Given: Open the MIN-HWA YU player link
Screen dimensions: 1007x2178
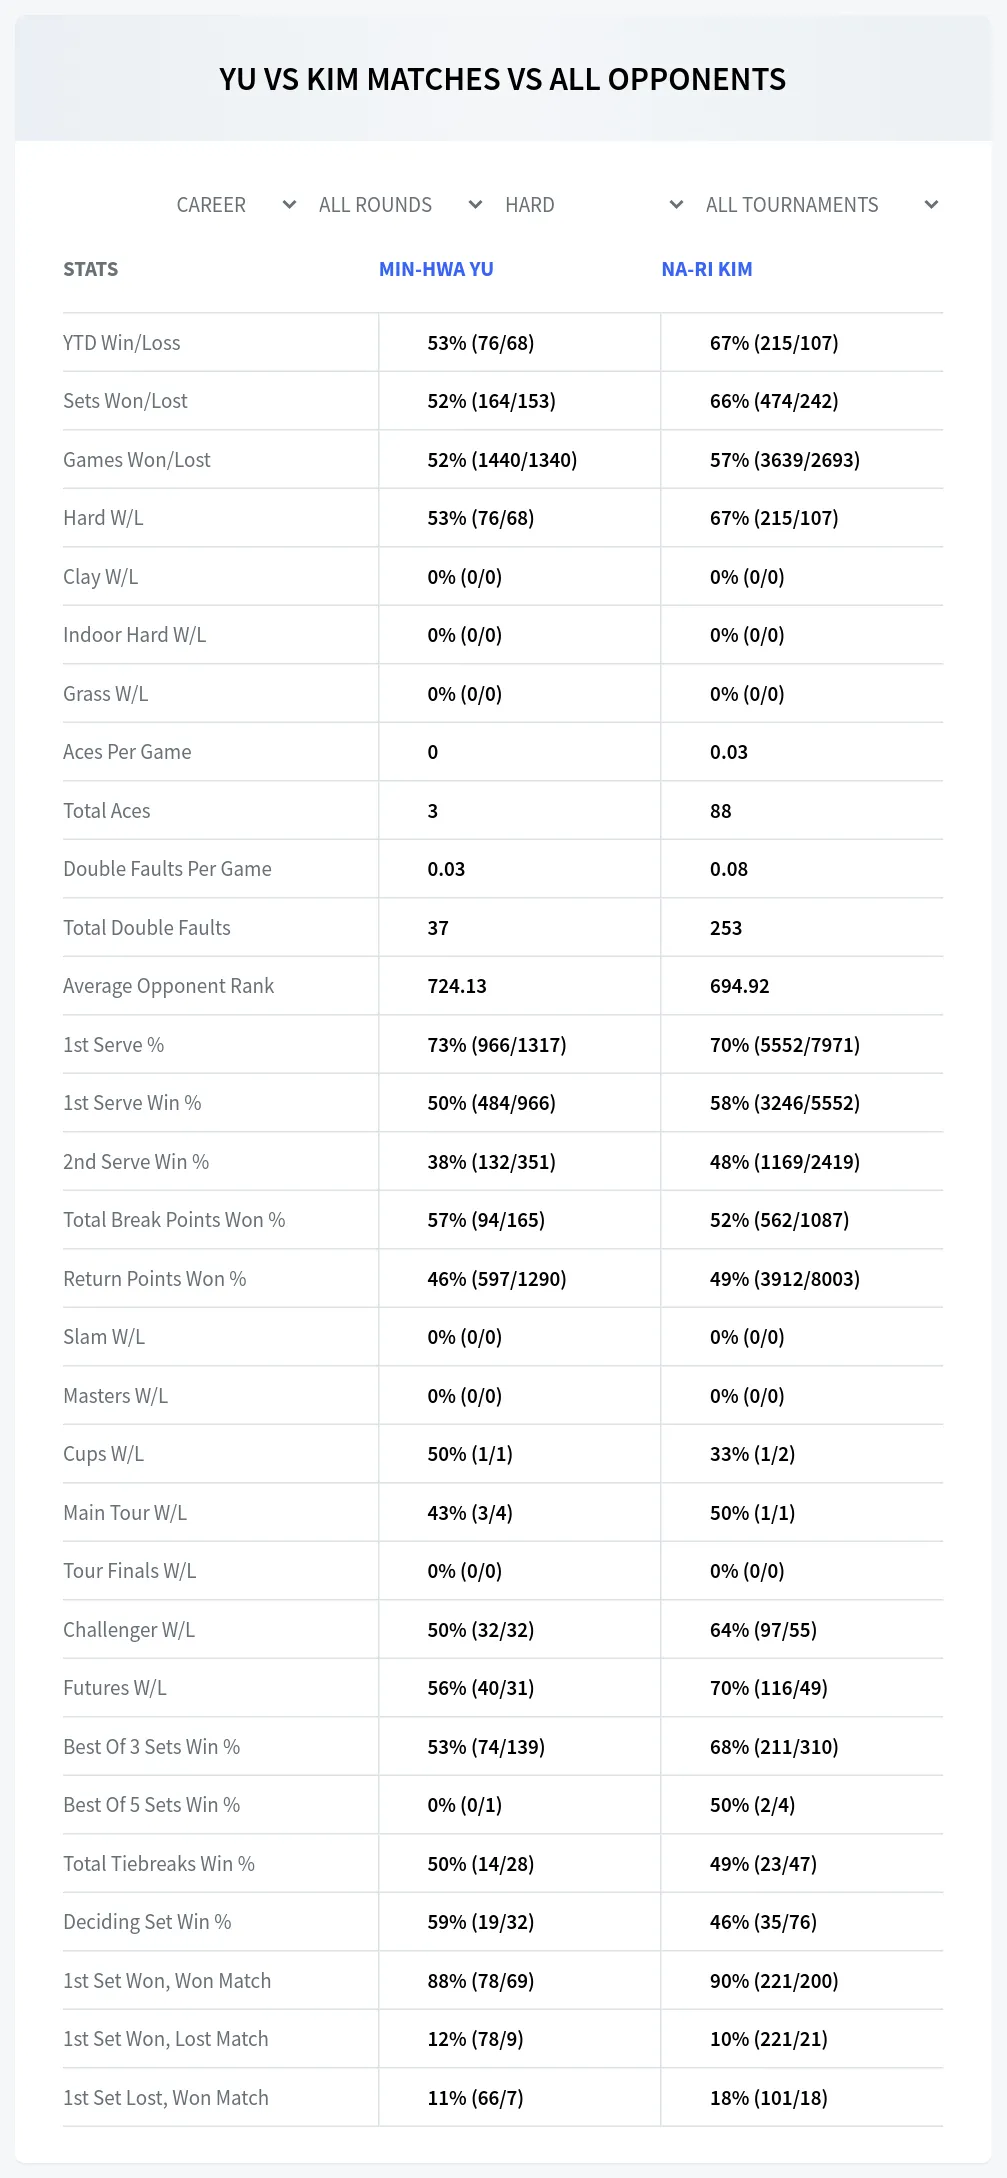Looking at the screenshot, I should (436, 269).
